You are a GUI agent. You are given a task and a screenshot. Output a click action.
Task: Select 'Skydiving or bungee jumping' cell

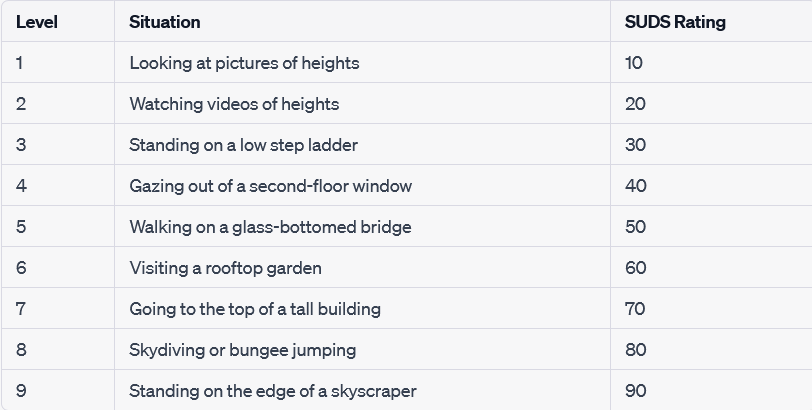242,350
